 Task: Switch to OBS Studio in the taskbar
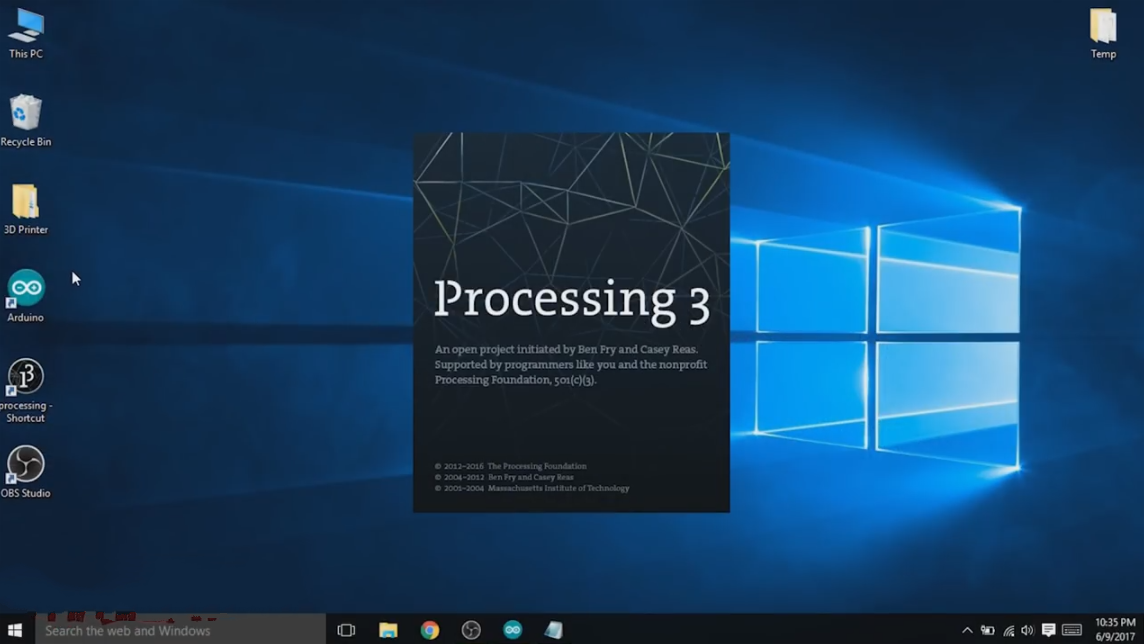click(x=471, y=630)
